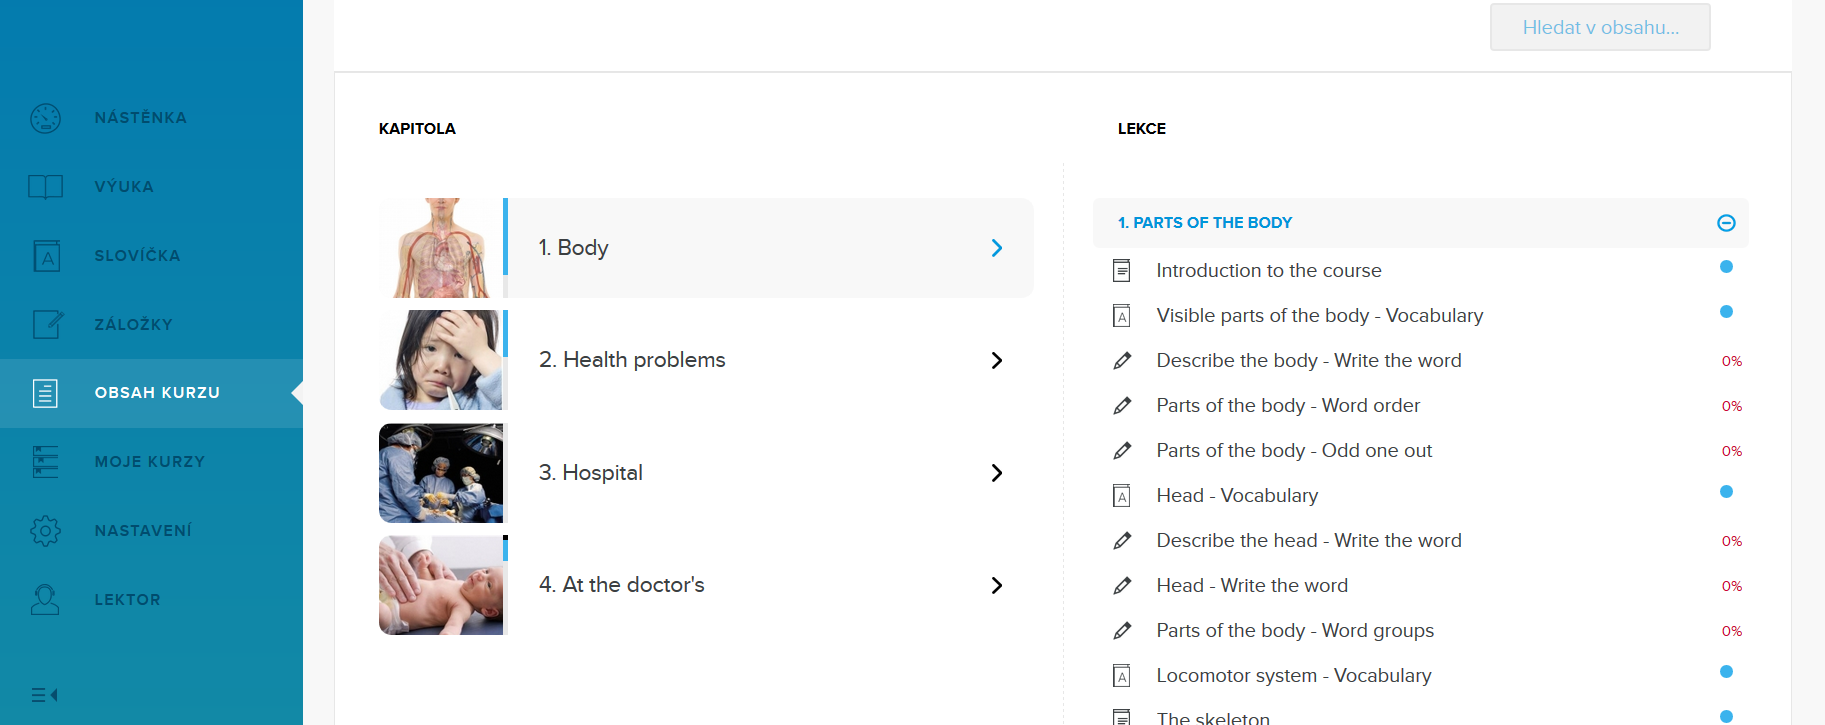Screen dimensions: 1825x725
Task: Click status dot for Head - Vocabulary
Action: 1726,492
